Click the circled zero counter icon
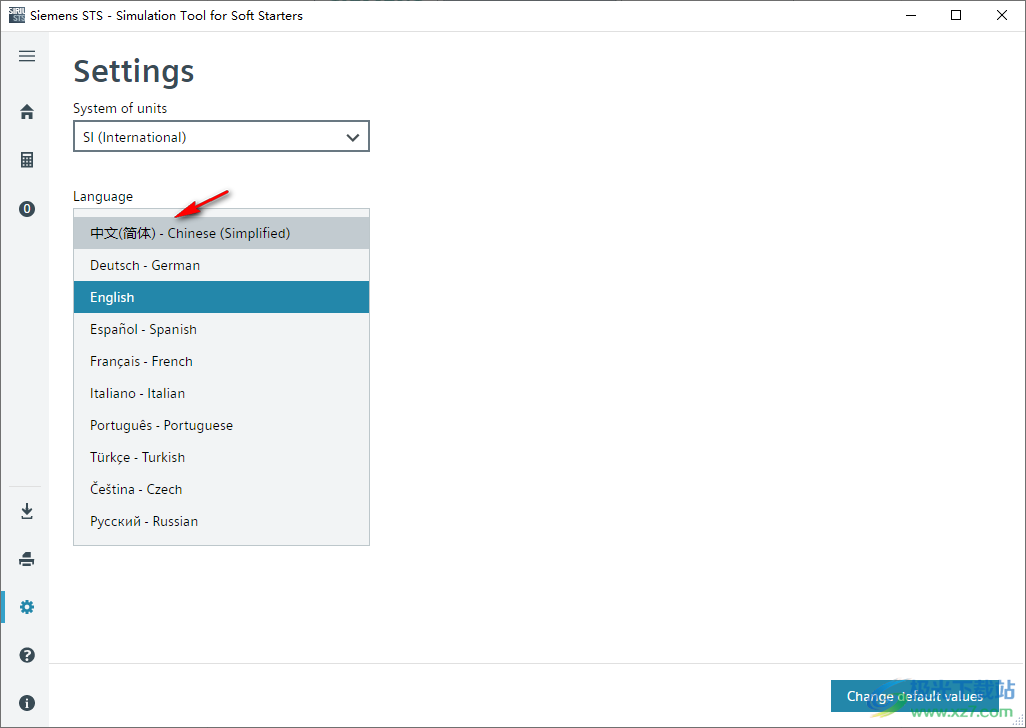 [x=27, y=209]
